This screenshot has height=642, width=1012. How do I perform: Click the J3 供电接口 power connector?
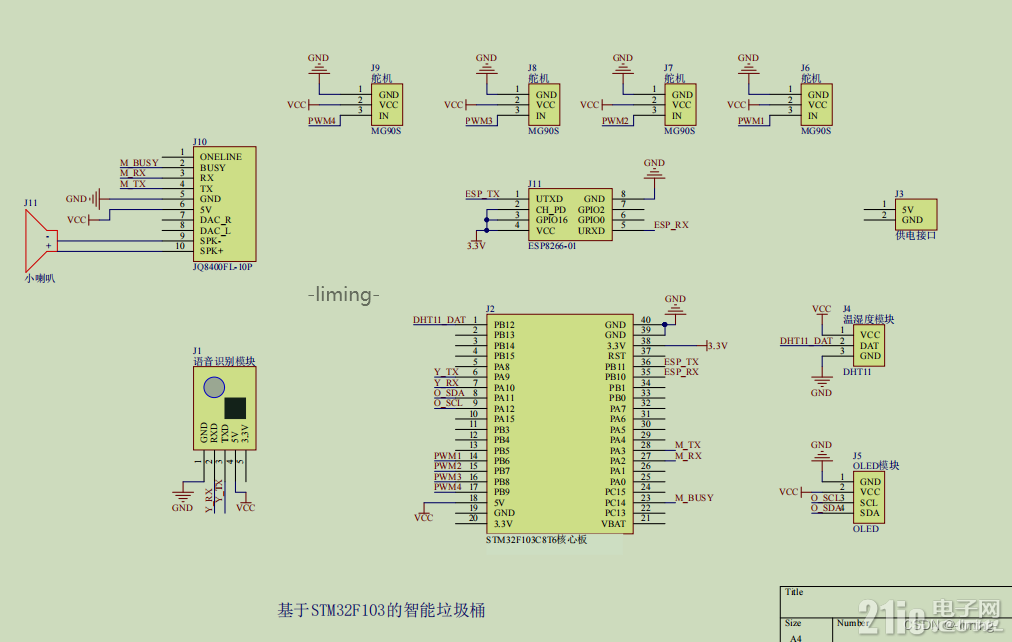tap(916, 215)
